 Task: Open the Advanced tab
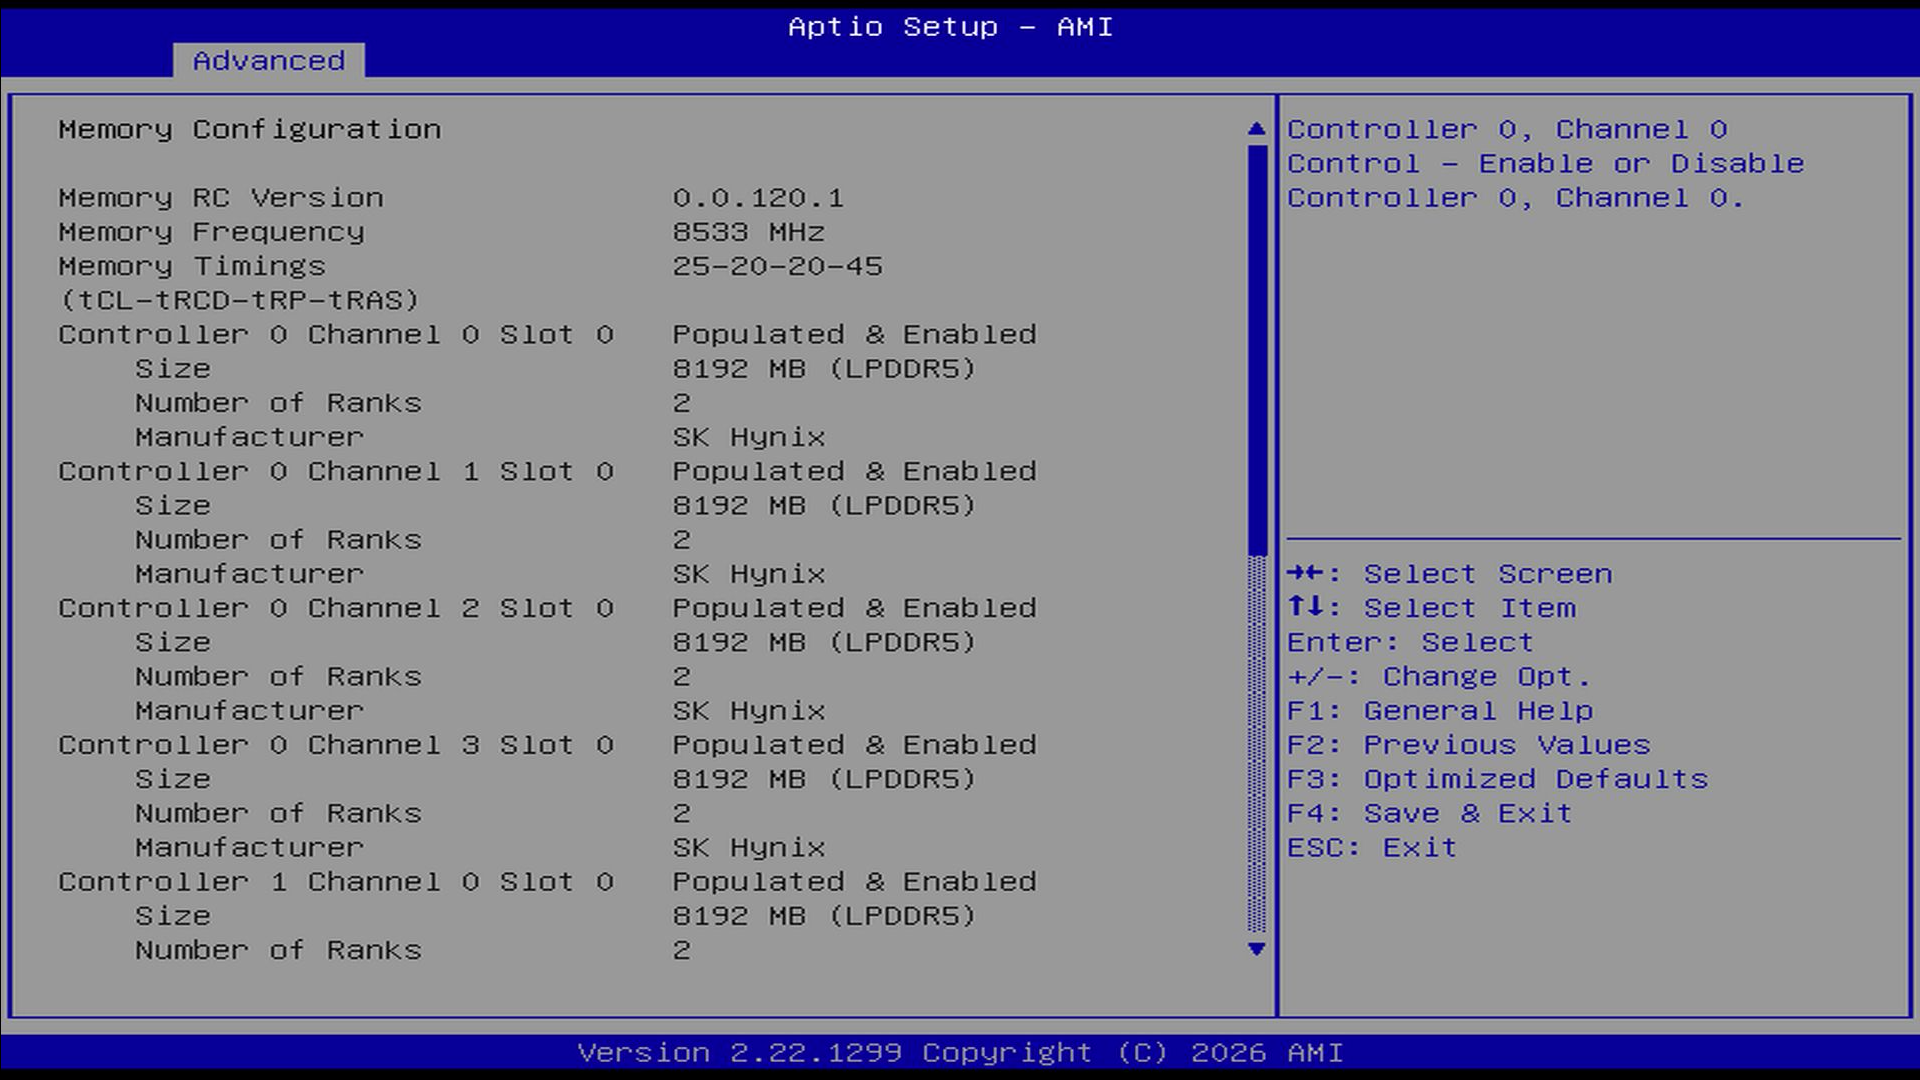click(x=268, y=61)
